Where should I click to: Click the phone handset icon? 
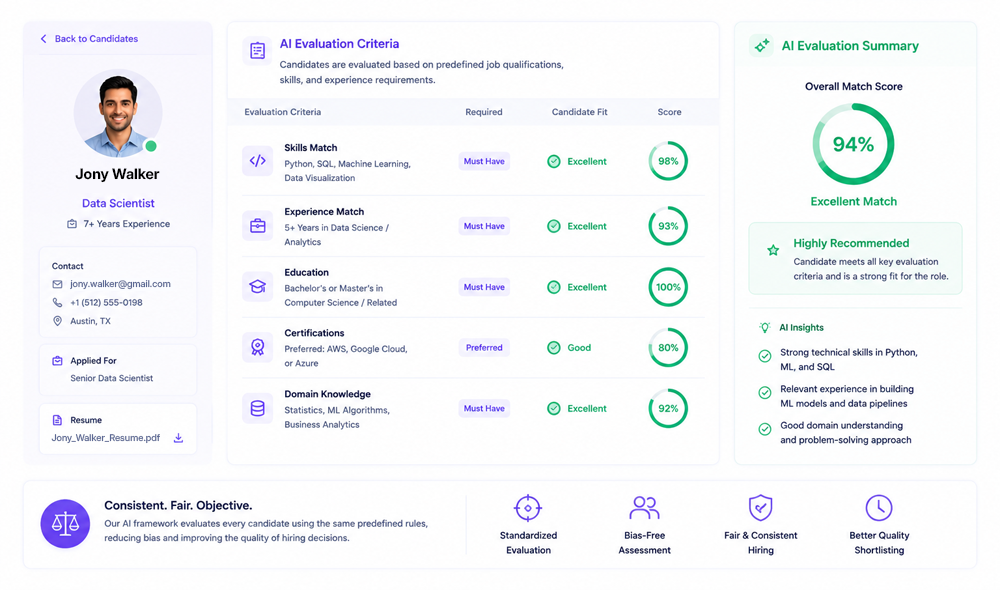57,302
